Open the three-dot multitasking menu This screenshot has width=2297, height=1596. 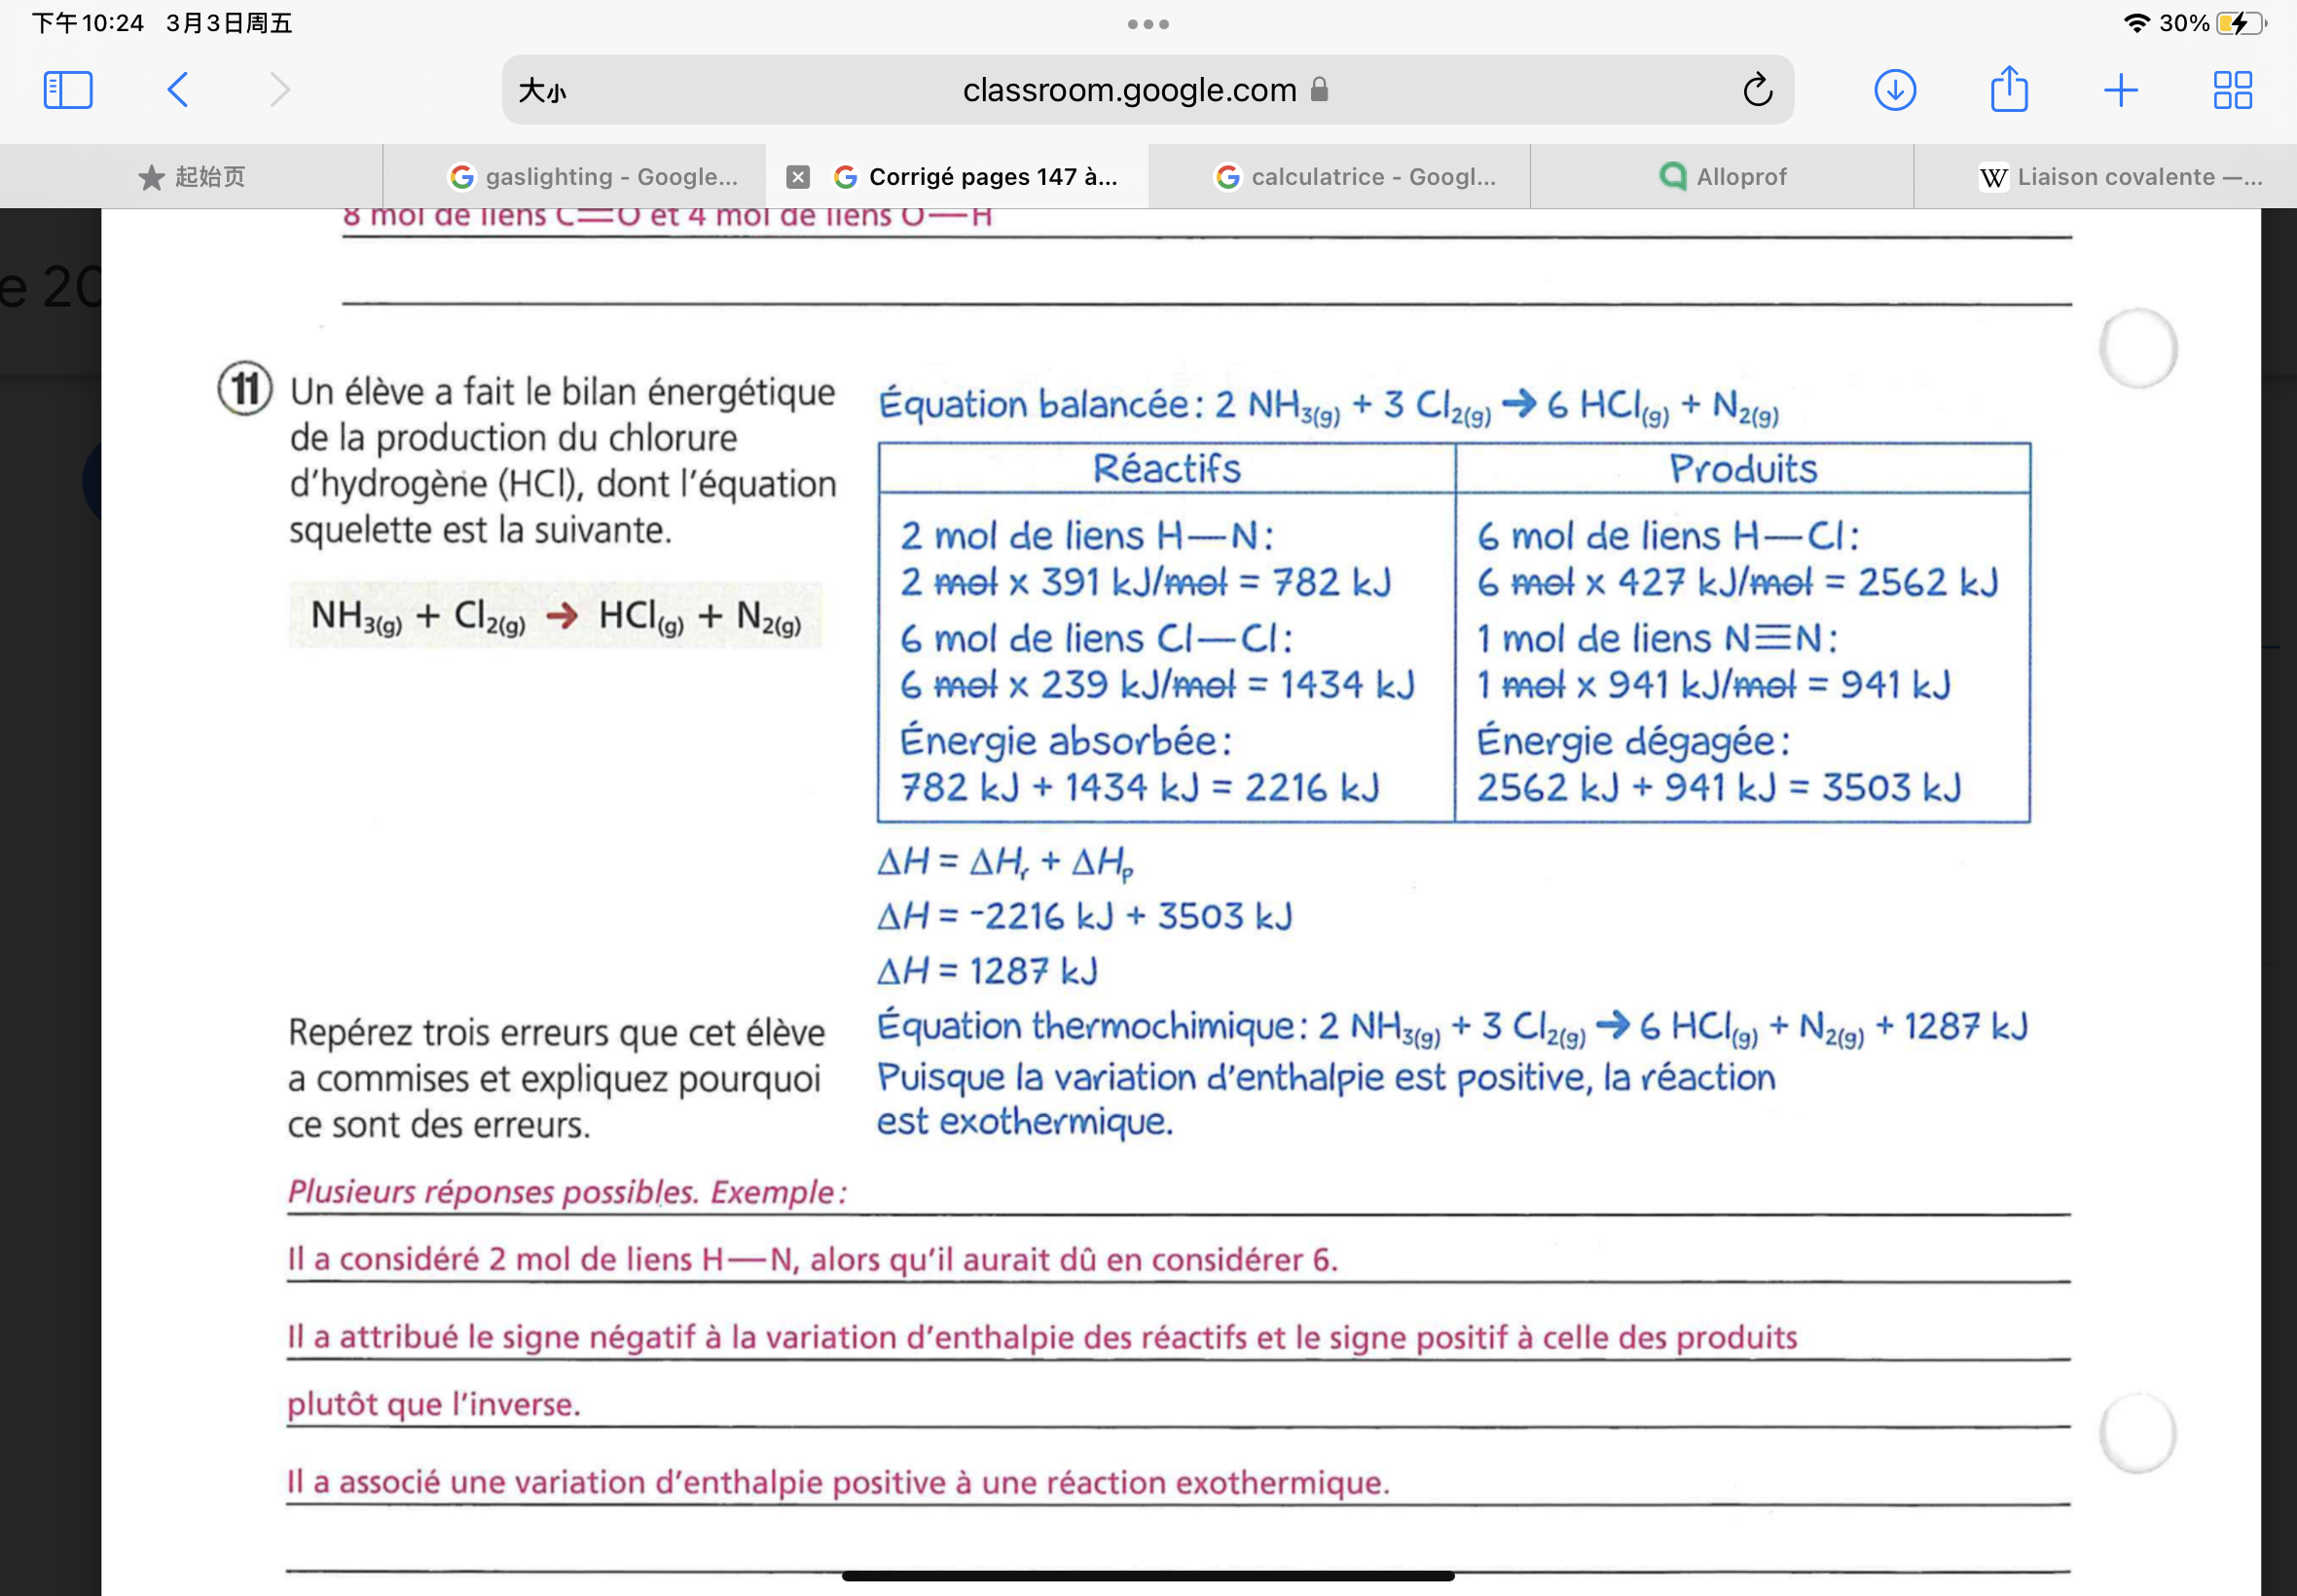tap(1148, 24)
